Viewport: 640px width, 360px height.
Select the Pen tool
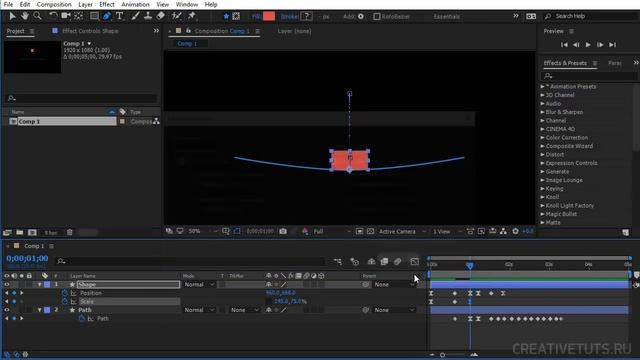coord(107,16)
